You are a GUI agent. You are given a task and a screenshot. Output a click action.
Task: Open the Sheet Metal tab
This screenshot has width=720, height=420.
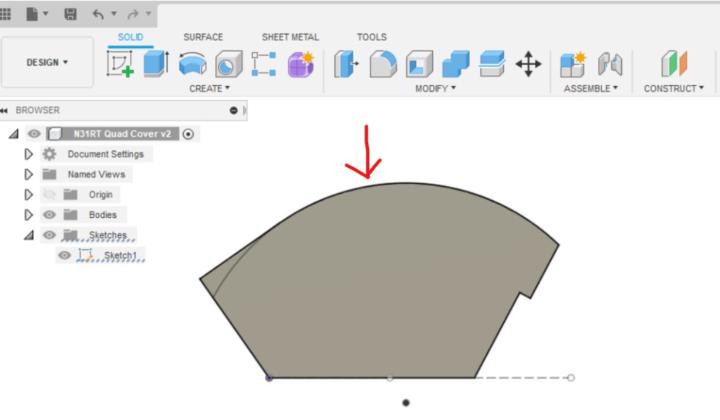point(290,37)
